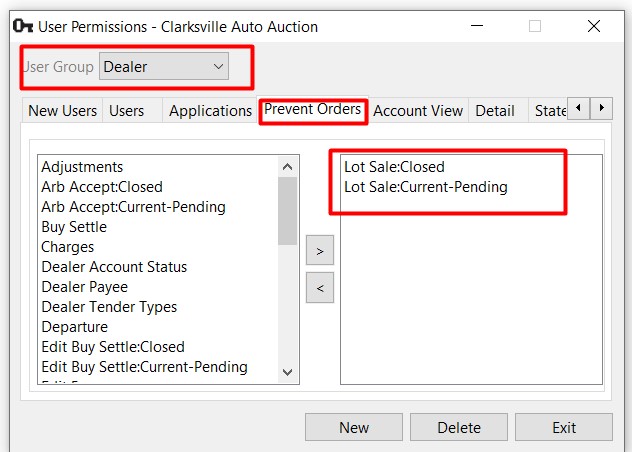
Task: Remove item using the < arrow button
Action: (319, 289)
